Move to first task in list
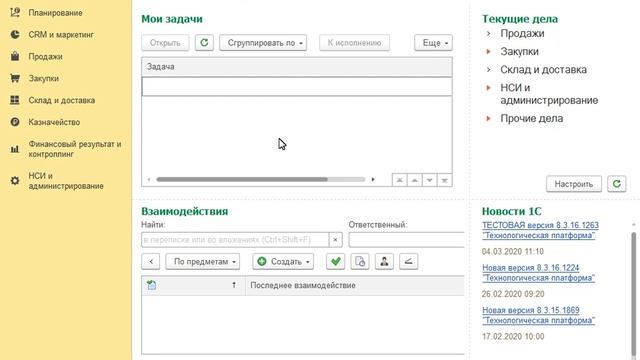The height and width of the screenshot is (360, 640). pos(400,180)
